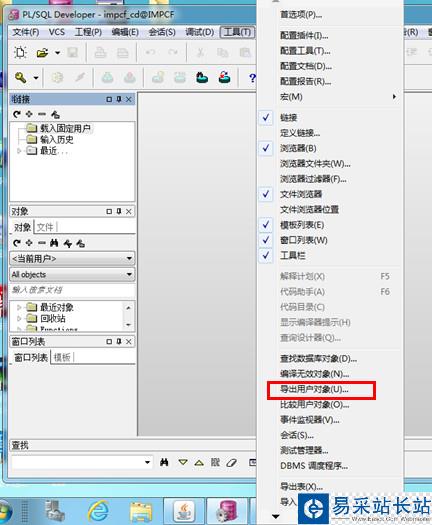The width and height of the screenshot is (432, 525).
Task: Click the key Log on icon
Action: tap(21, 78)
